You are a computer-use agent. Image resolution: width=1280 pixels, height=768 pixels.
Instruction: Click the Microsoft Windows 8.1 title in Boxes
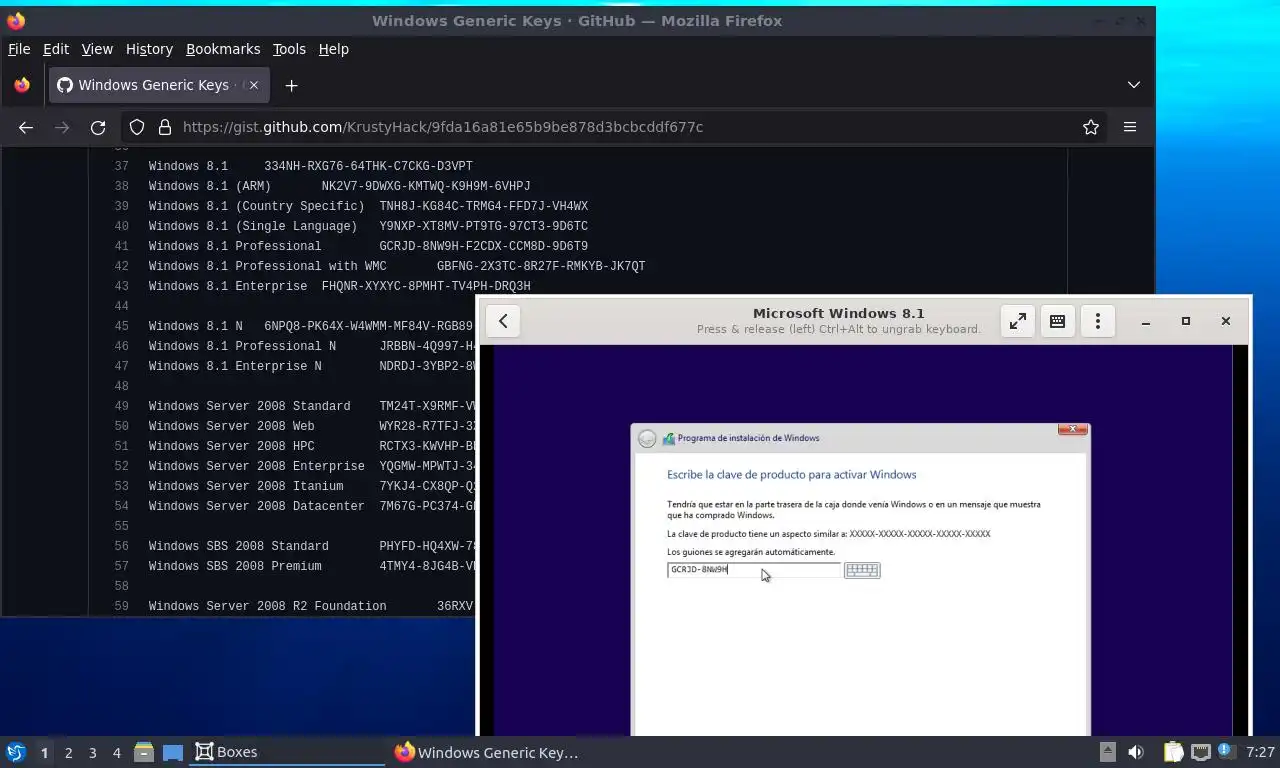click(x=838, y=313)
